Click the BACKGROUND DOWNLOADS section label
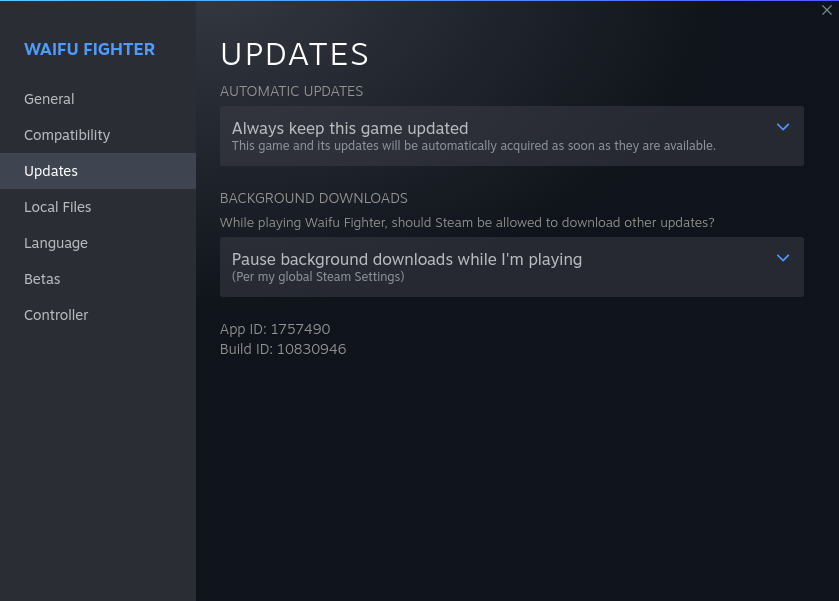The image size is (839, 601). pos(314,198)
